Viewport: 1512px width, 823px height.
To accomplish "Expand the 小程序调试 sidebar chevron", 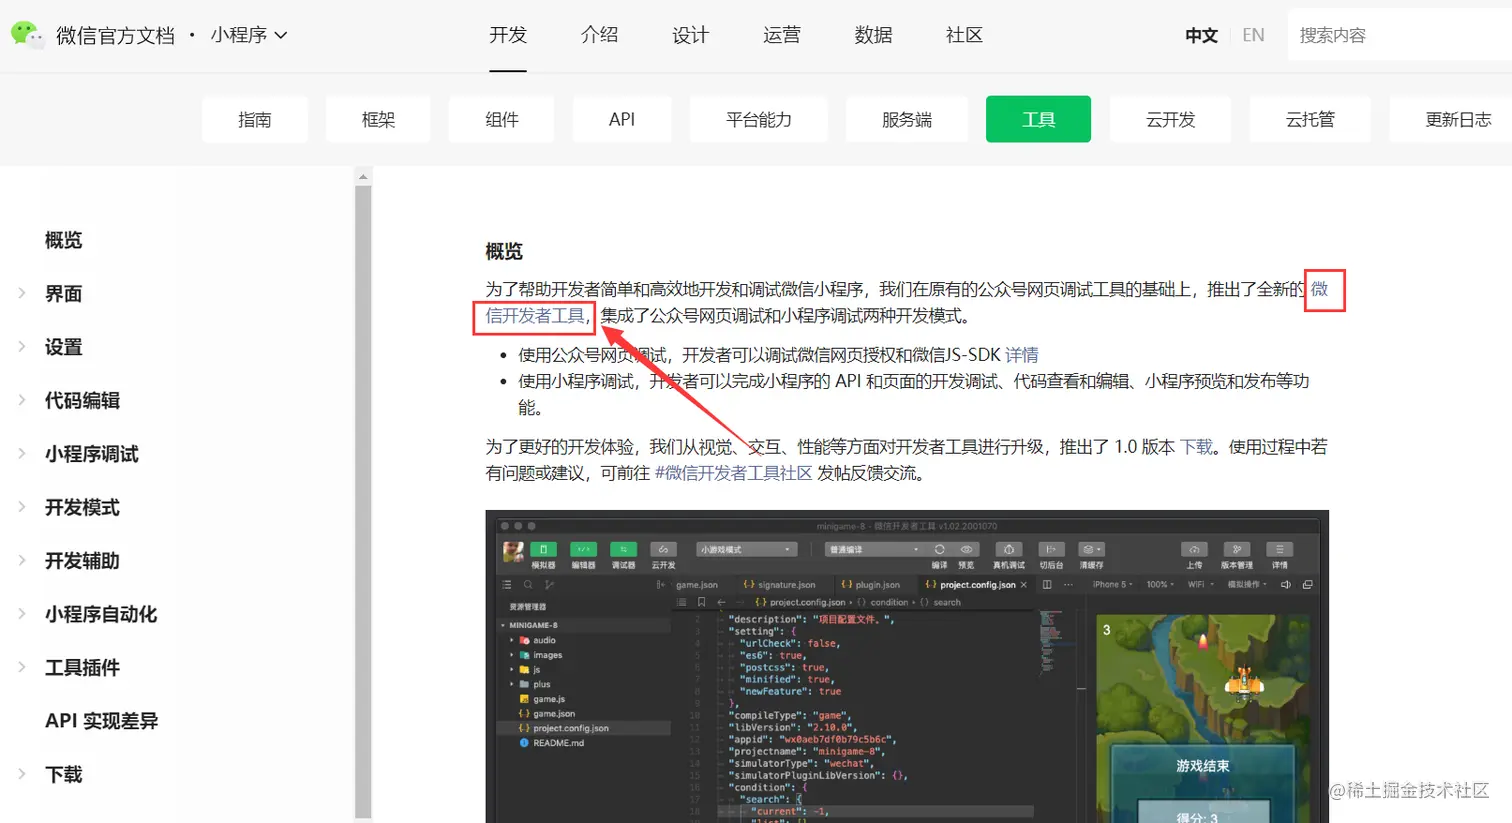I will (22, 453).
